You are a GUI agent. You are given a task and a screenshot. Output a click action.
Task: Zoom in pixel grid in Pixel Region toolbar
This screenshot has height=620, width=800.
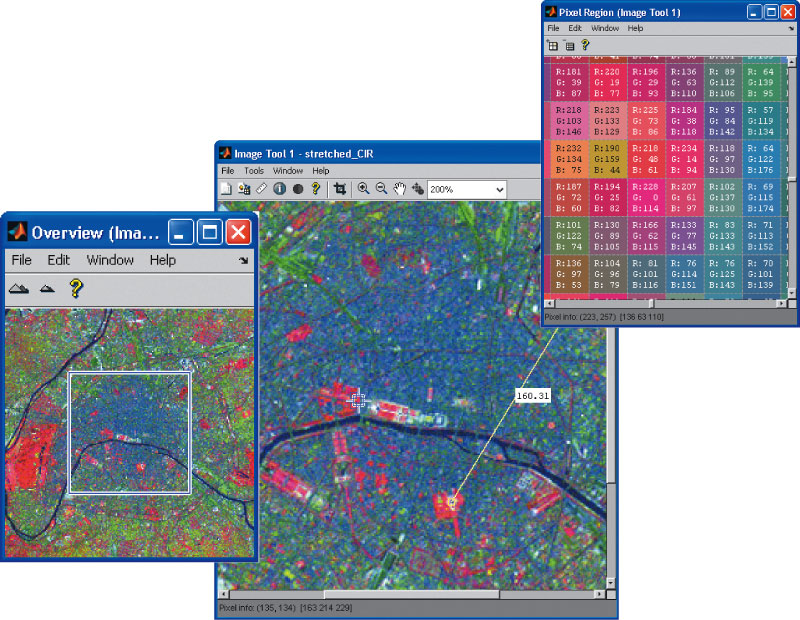[553, 45]
